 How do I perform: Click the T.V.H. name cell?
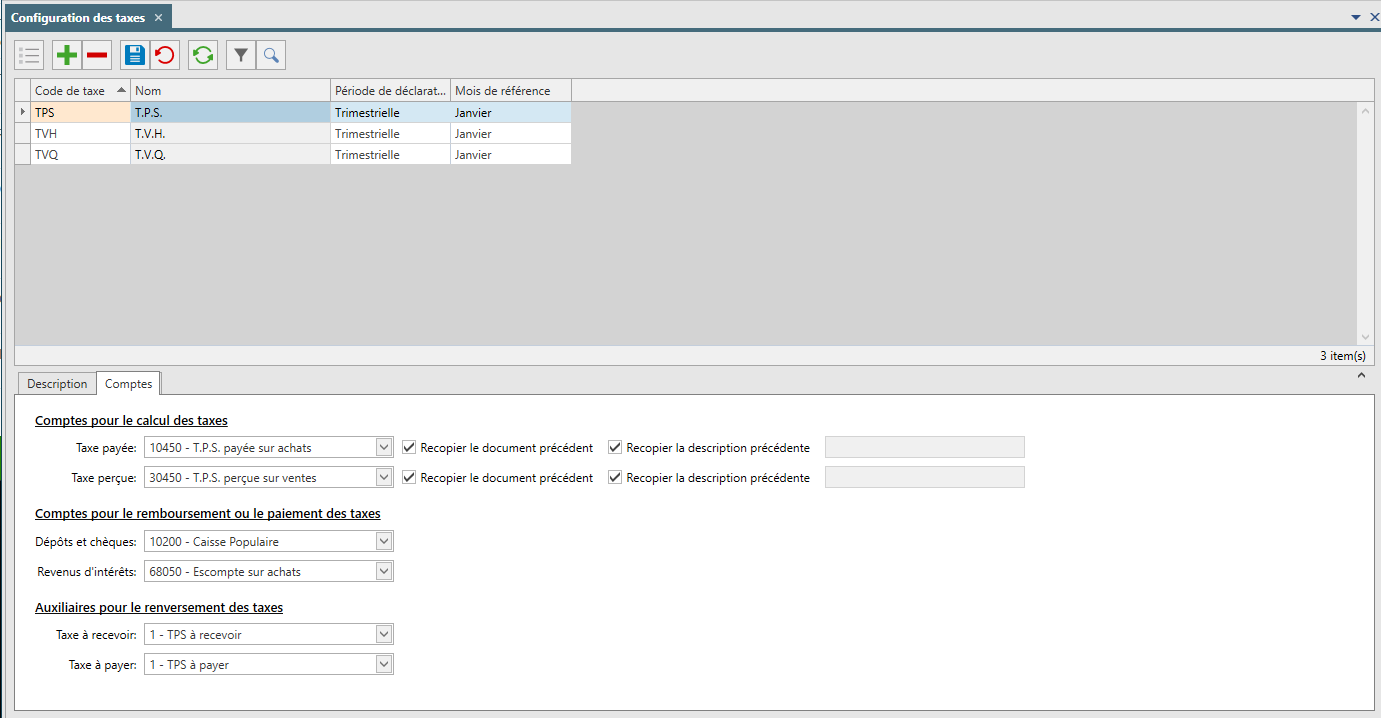click(x=231, y=134)
